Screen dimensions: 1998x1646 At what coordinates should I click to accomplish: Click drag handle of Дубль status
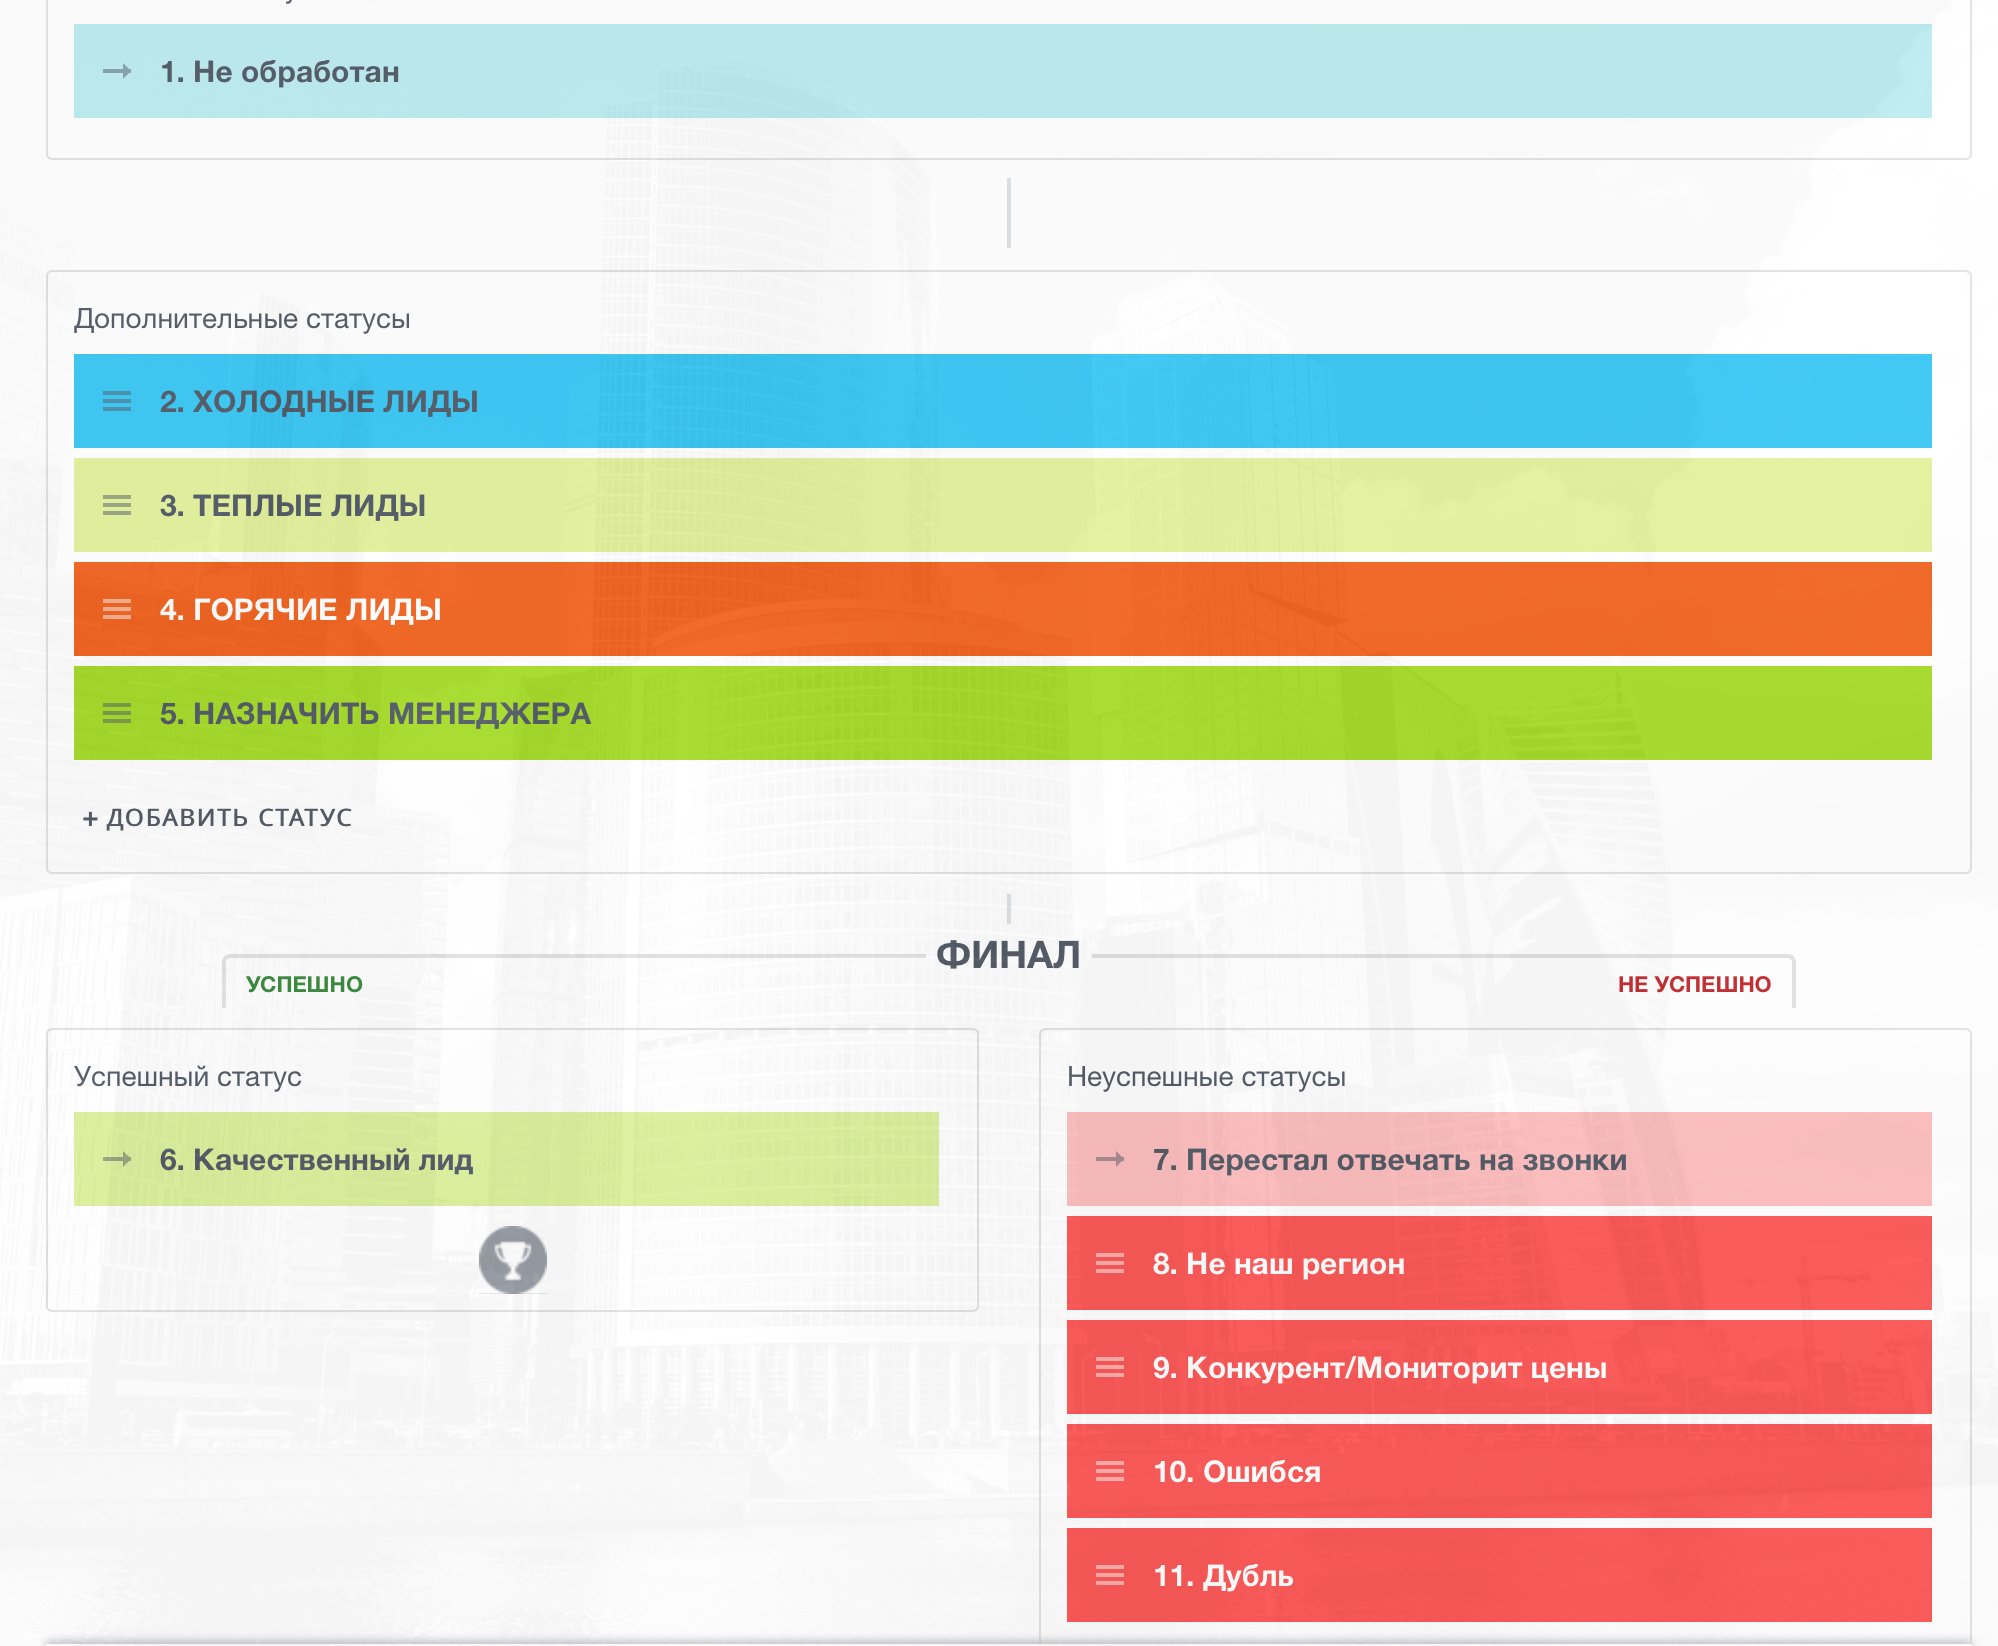(1110, 1575)
